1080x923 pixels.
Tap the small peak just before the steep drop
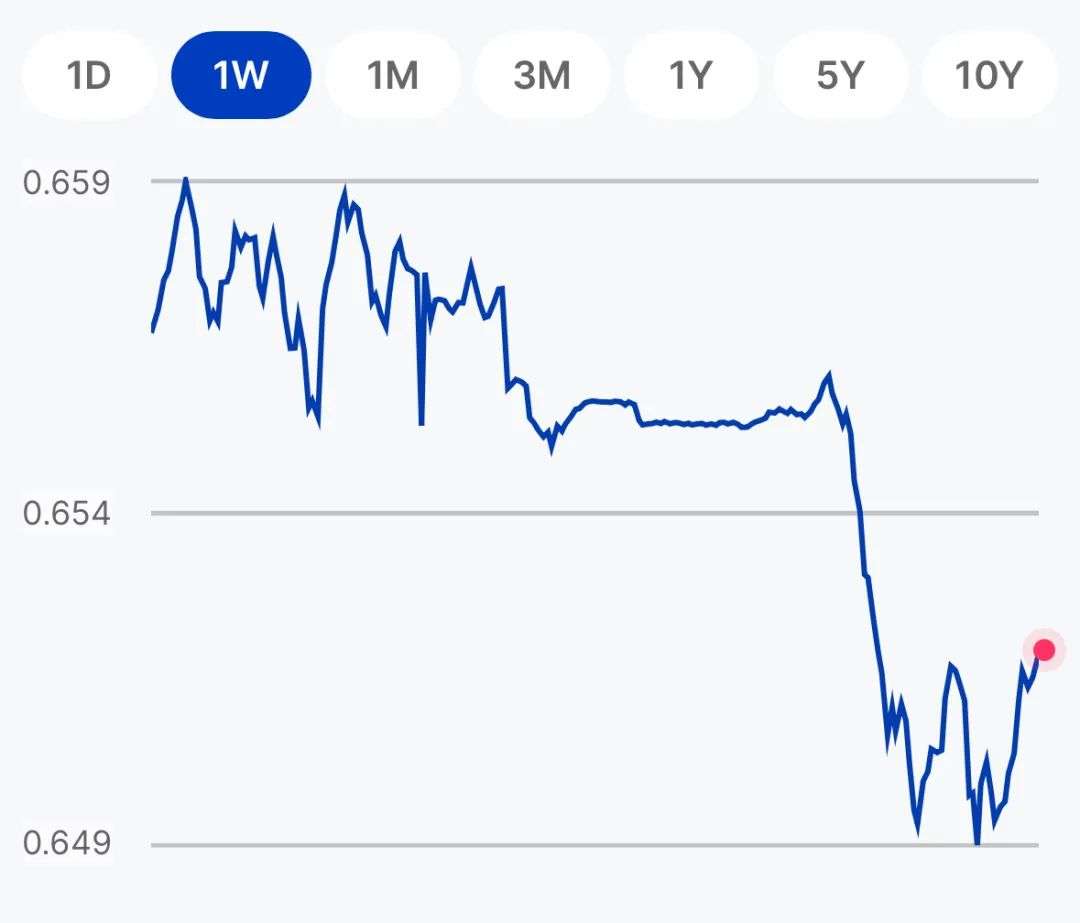coord(829,376)
